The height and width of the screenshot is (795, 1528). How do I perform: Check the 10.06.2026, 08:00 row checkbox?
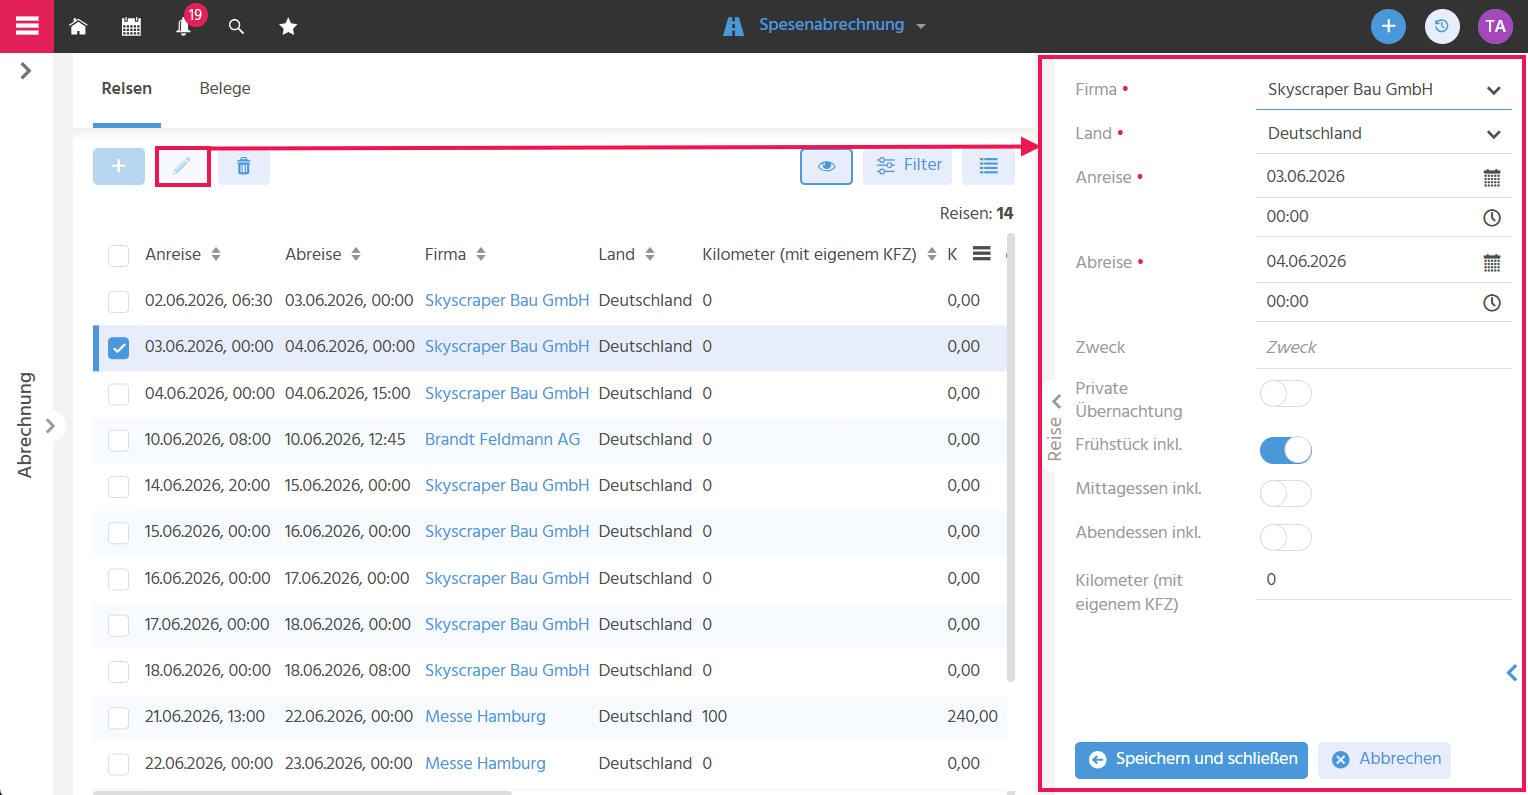coord(119,440)
